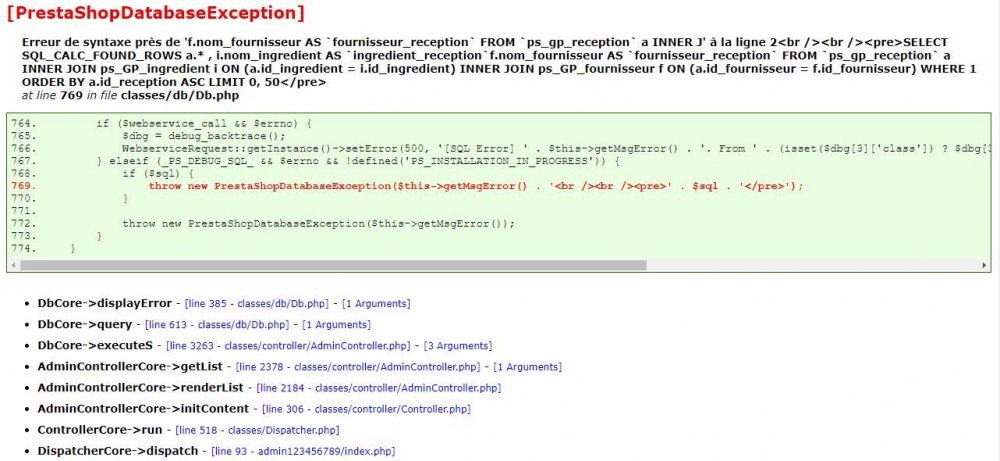
Task: Open link line 2184 AdminController.php
Action: [x=379, y=388]
